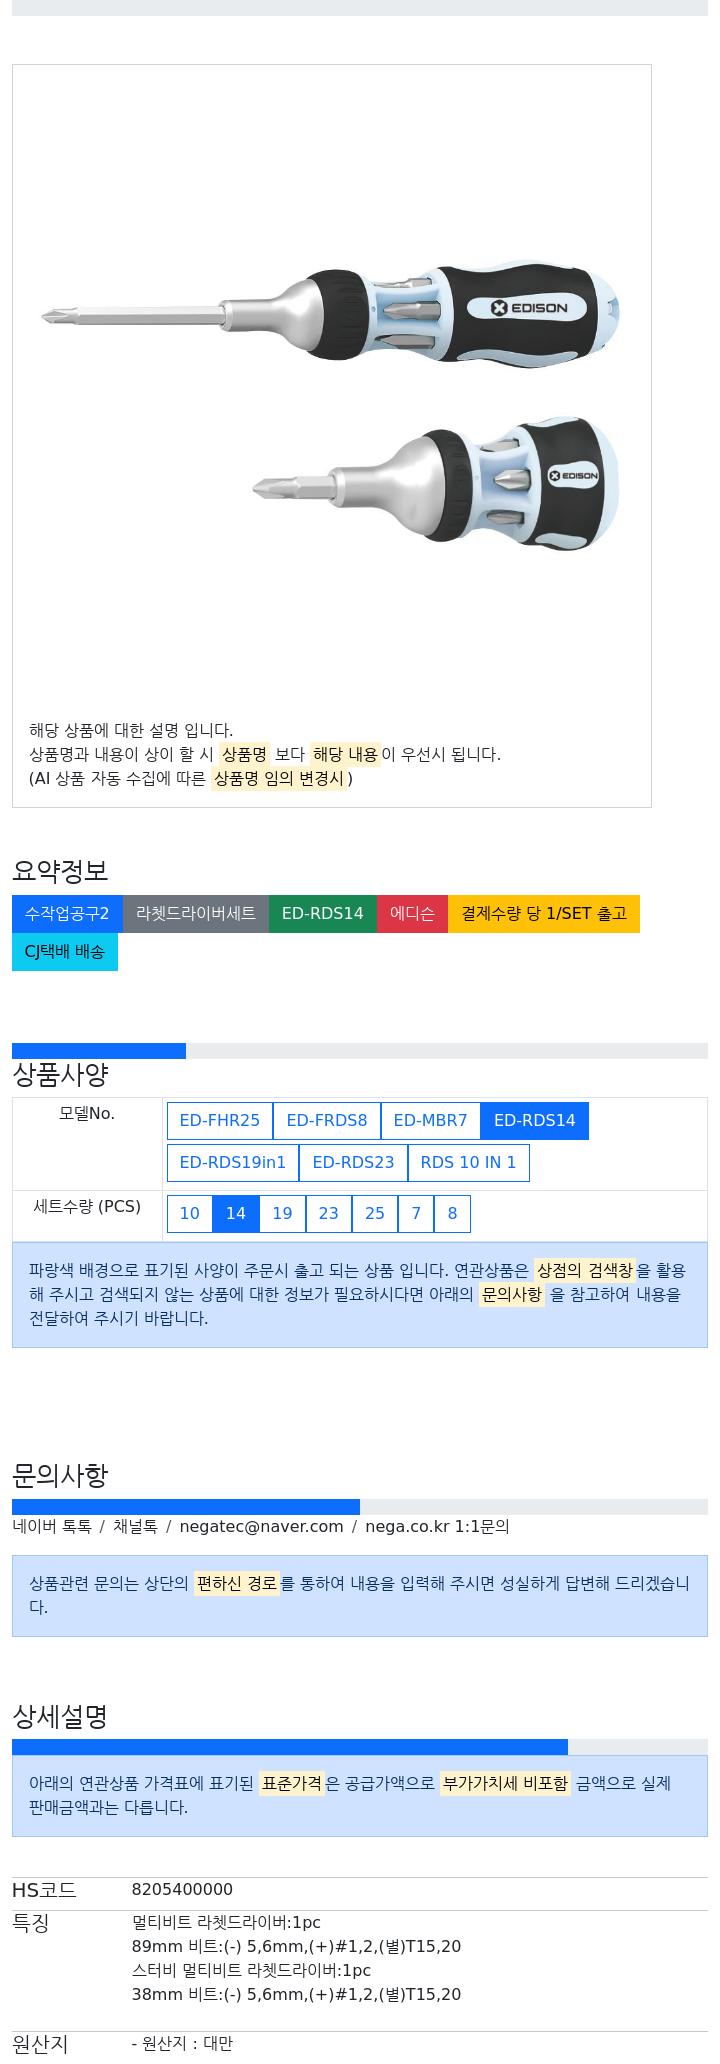Choose set quantity 7
The image size is (720, 2064).
[x=416, y=1214]
